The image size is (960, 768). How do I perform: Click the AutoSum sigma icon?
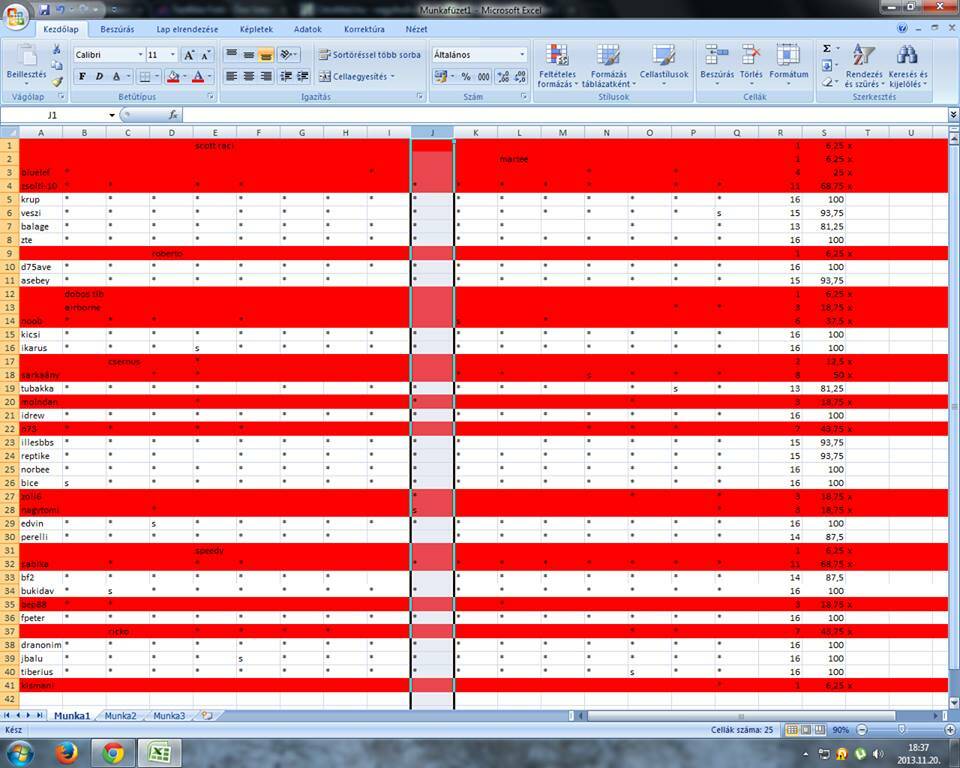pyautogui.click(x=827, y=48)
